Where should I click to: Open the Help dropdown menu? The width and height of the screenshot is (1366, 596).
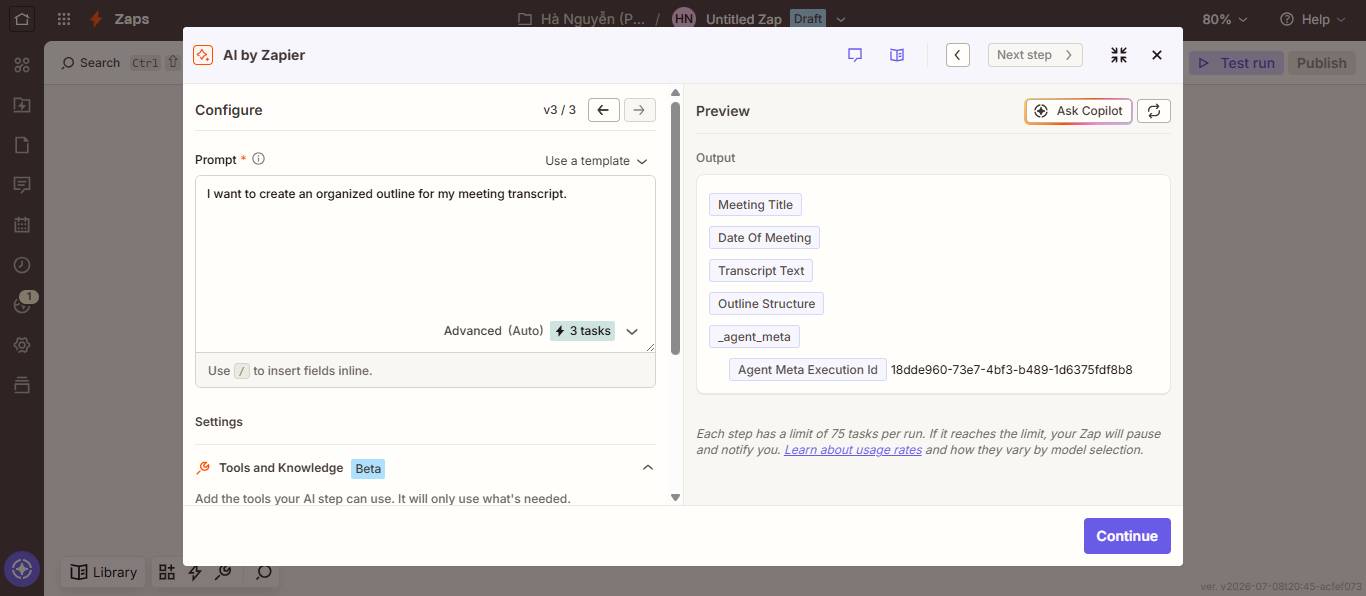click(1313, 19)
